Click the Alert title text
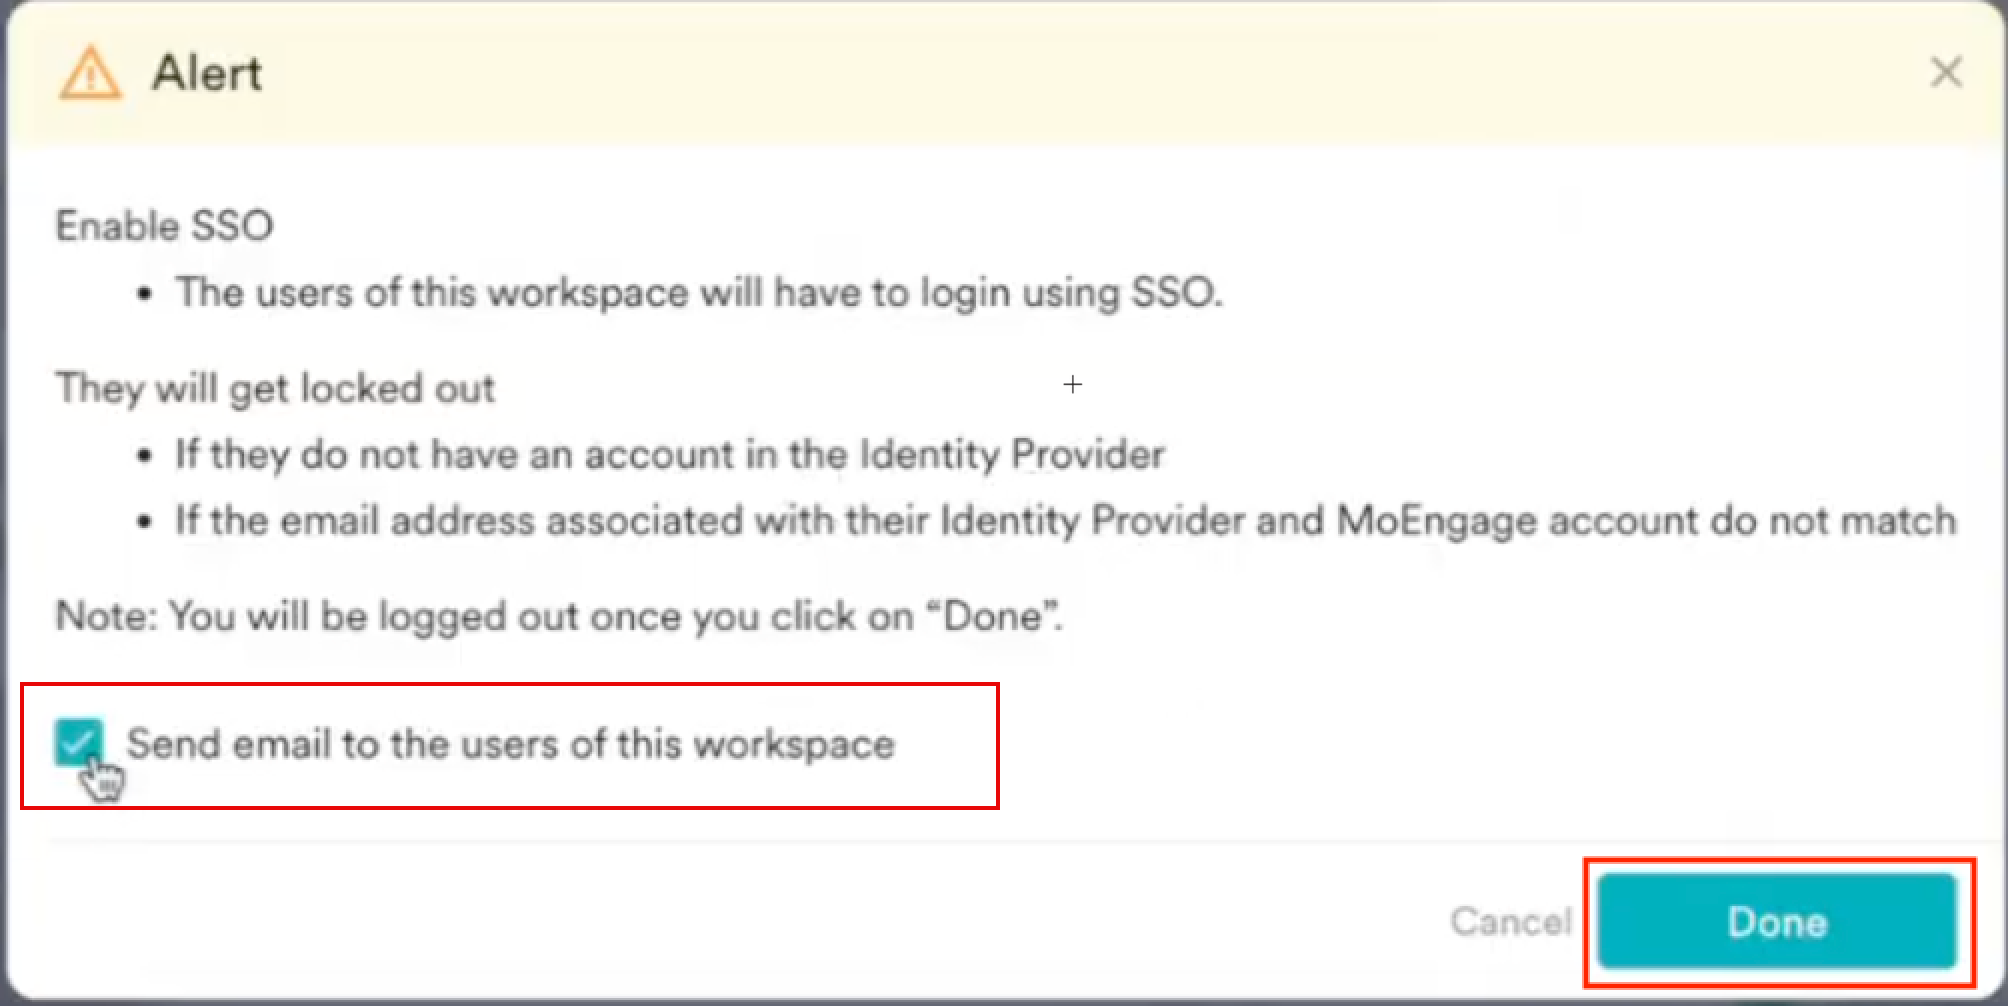 (x=207, y=74)
